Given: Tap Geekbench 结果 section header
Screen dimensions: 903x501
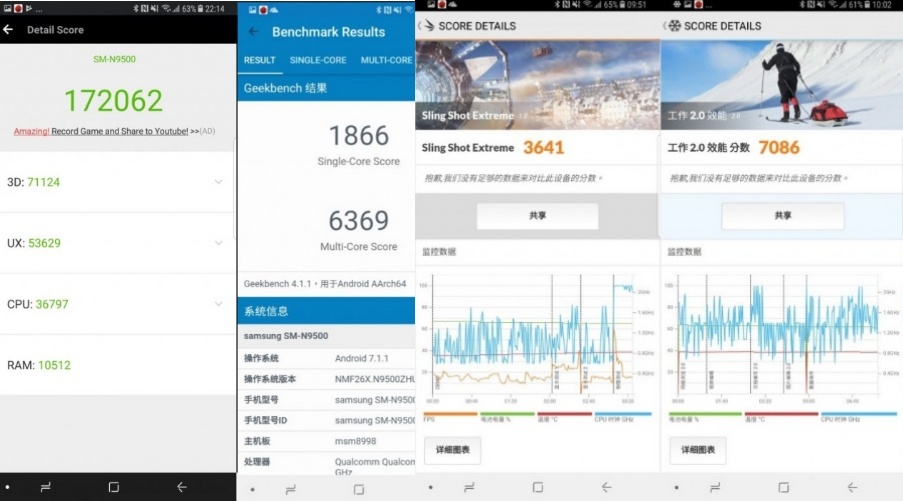Looking at the screenshot, I should tap(326, 88).
